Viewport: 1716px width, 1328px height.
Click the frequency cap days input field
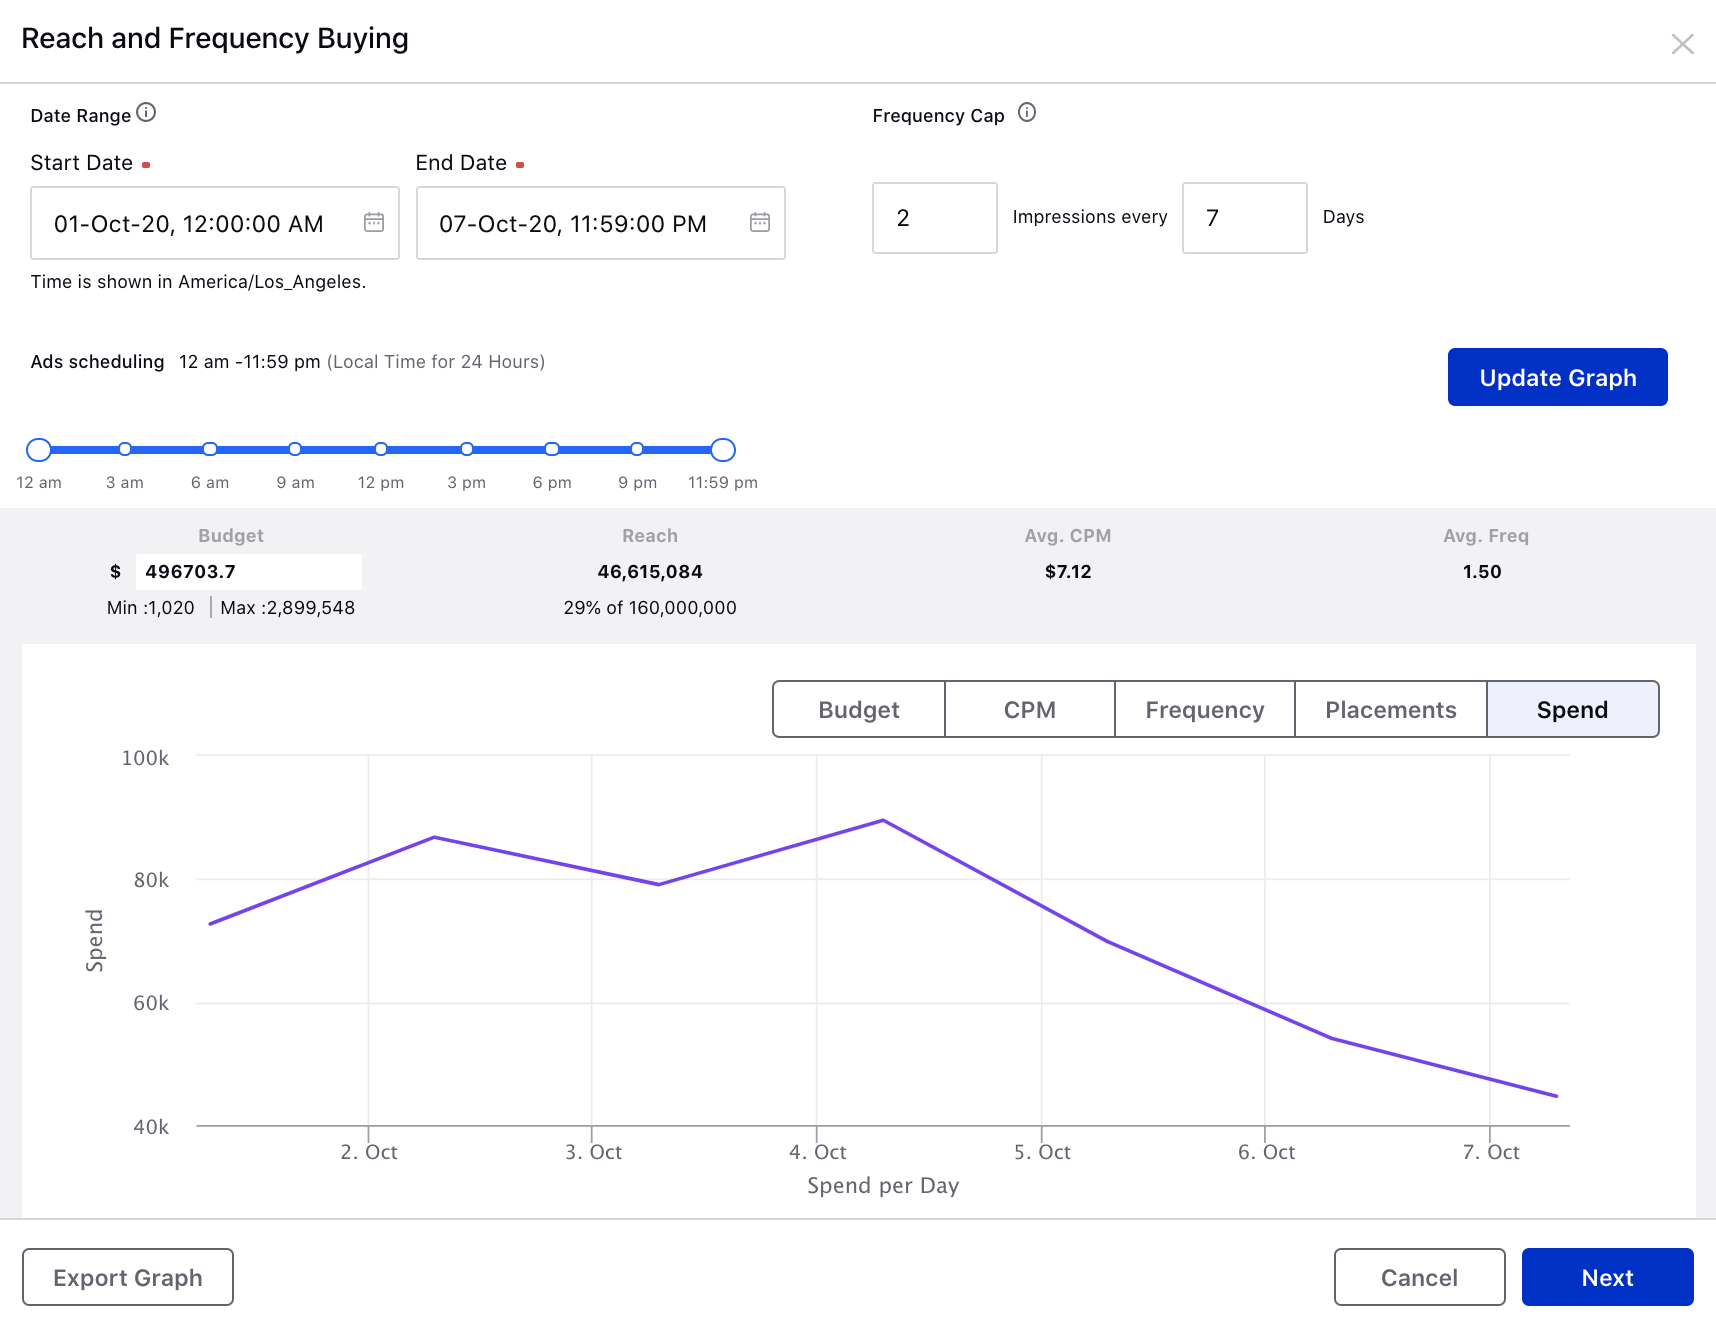1245,218
